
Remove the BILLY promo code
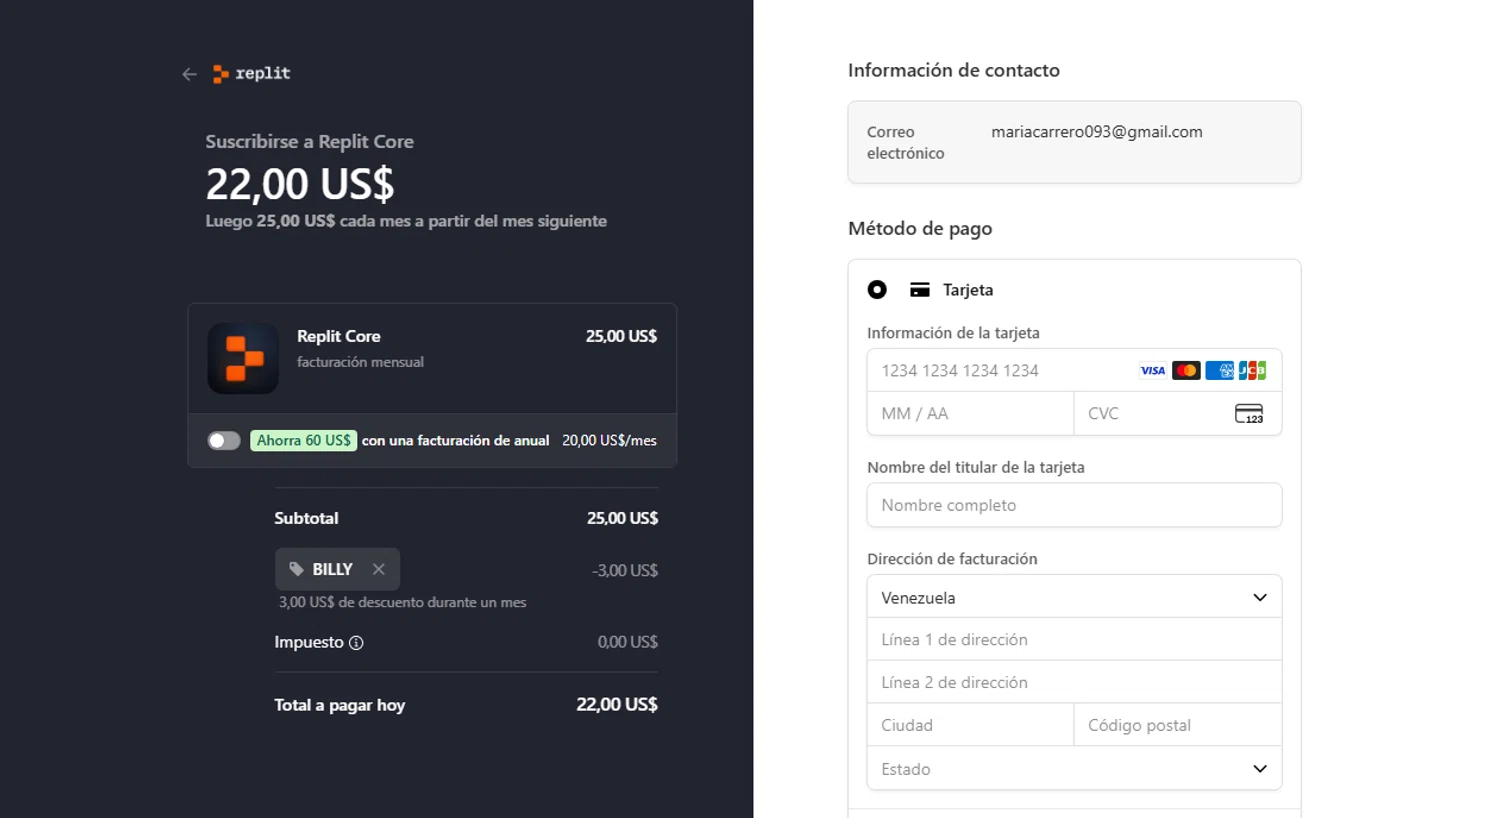click(379, 569)
